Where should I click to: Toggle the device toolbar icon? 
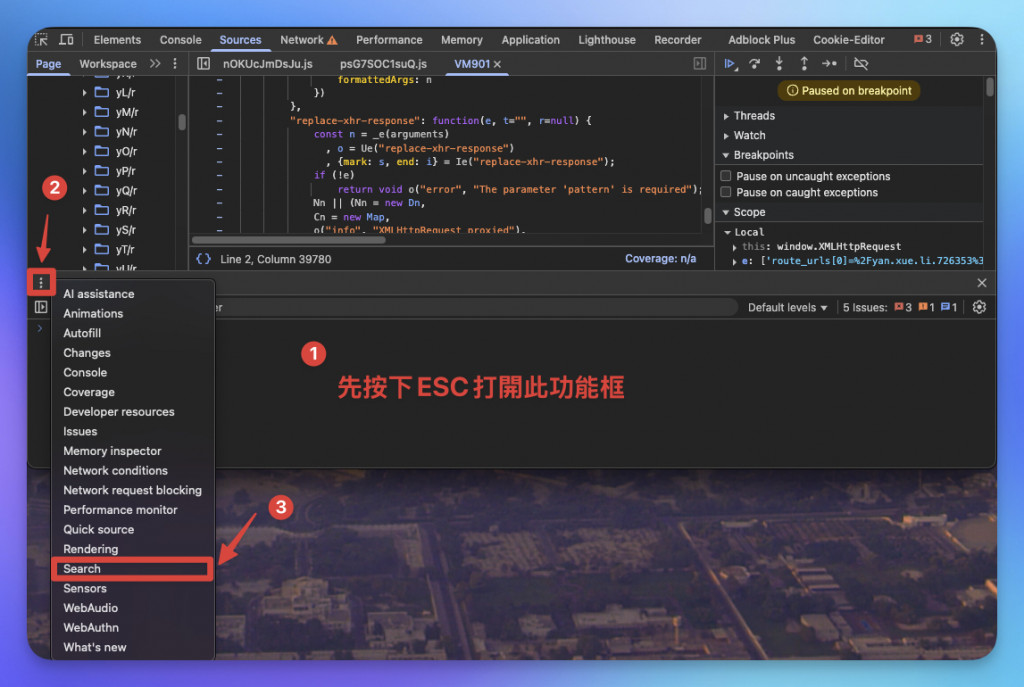tap(67, 40)
